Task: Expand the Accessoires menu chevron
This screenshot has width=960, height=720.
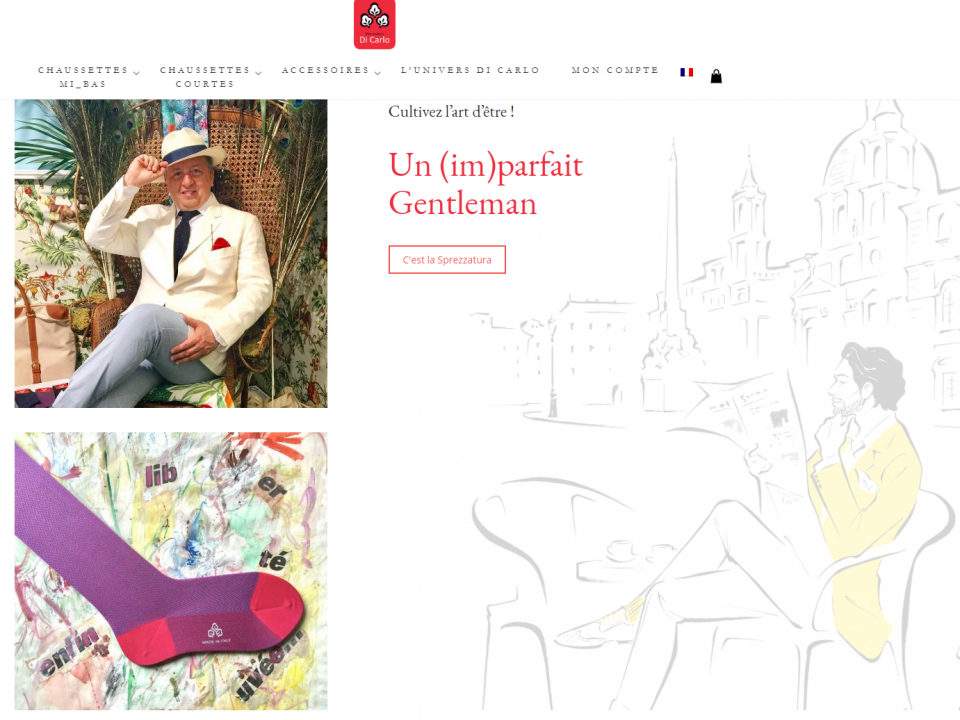Action: coord(378,73)
